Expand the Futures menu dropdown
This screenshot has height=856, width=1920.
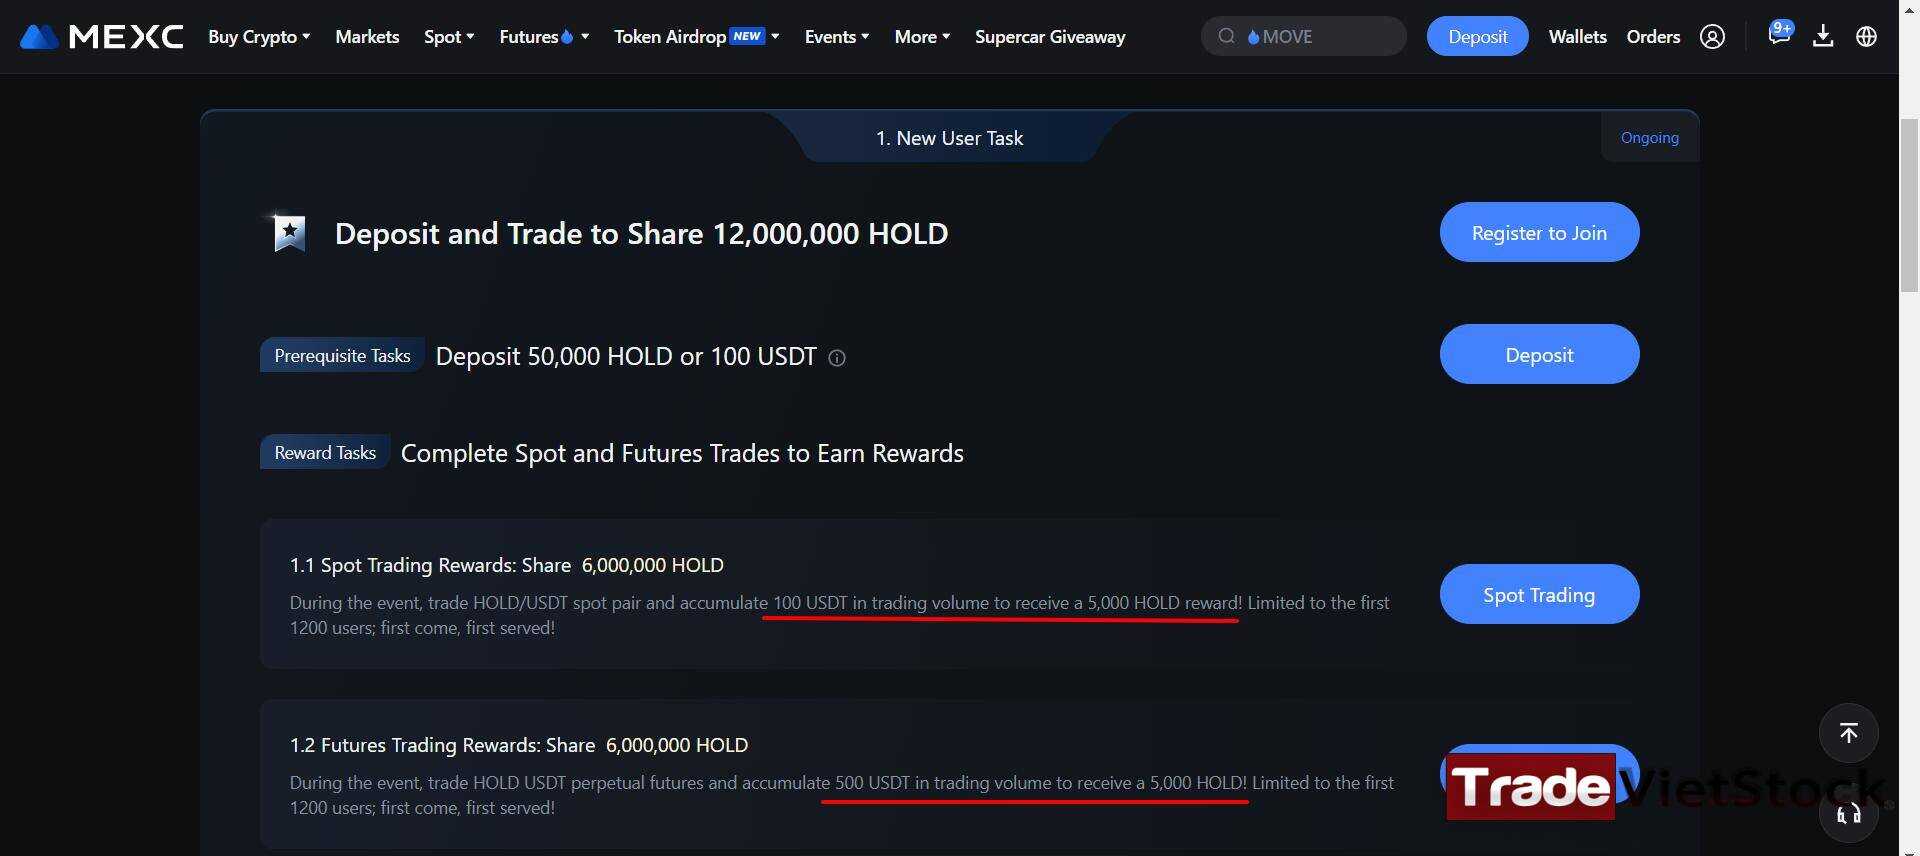(x=544, y=37)
